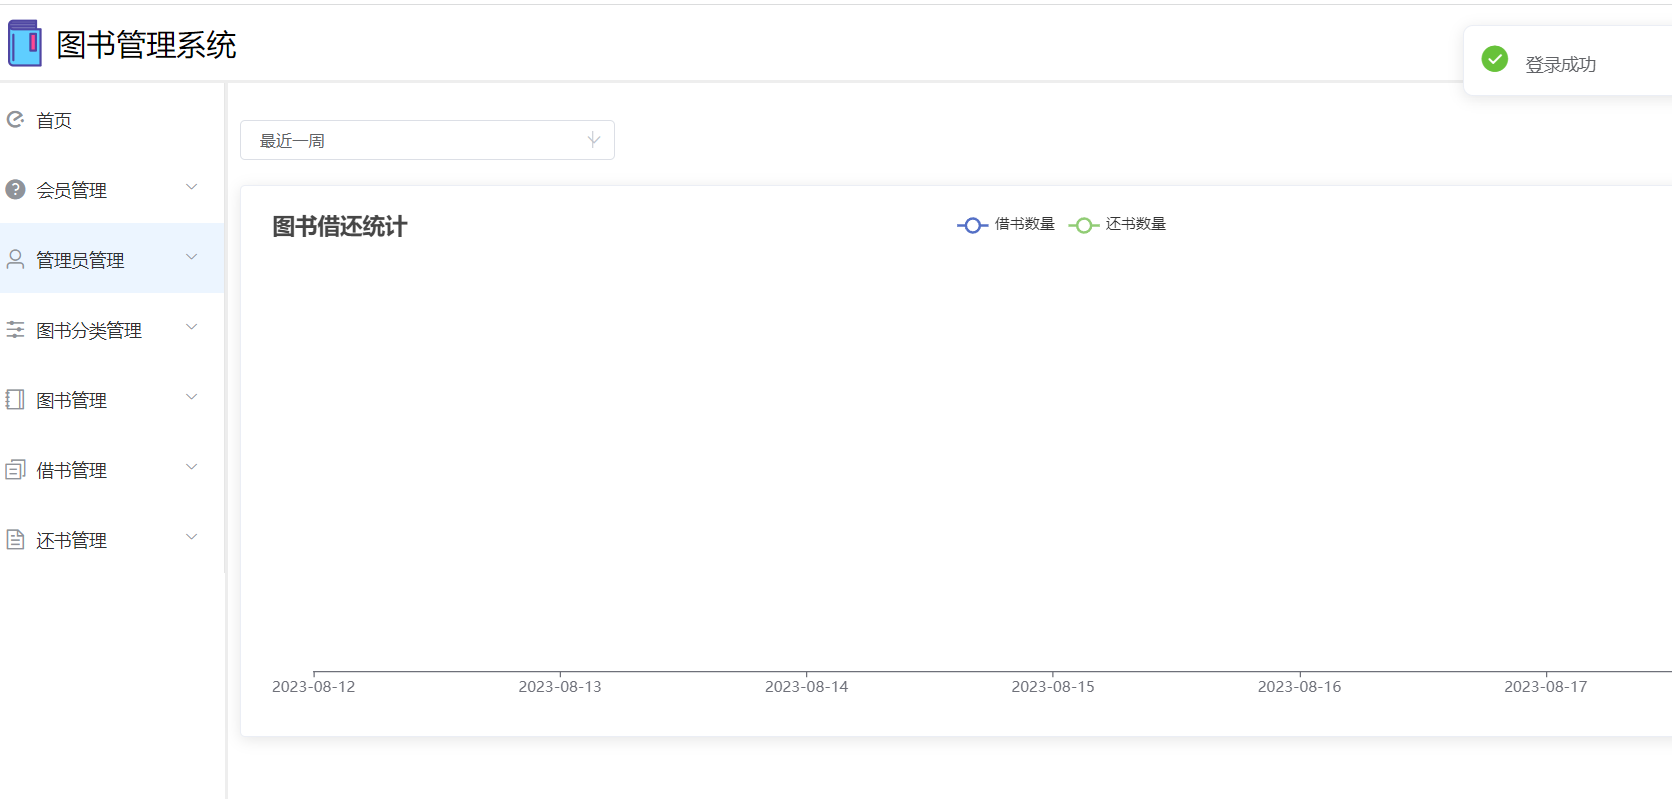Click the 2023-08-16 axis label
The height and width of the screenshot is (799, 1672).
point(1299,687)
